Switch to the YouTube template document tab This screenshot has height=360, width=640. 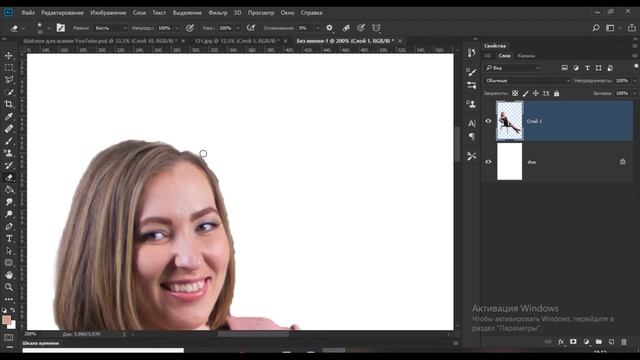click(x=100, y=41)
